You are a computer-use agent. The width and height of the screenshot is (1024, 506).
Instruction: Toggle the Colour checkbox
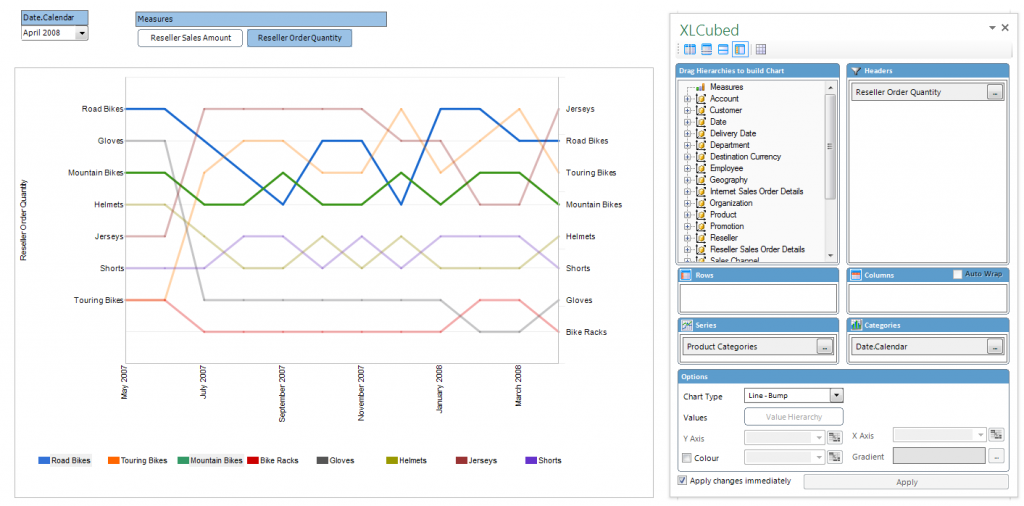[687, 458]
